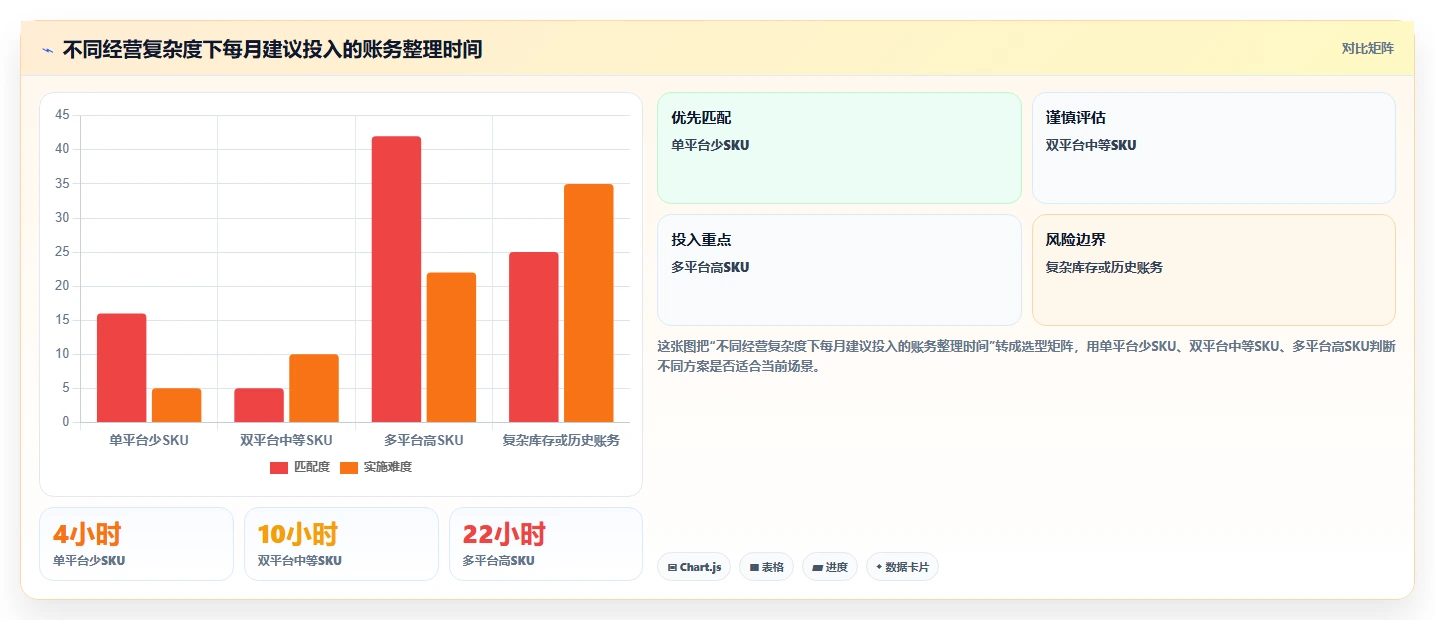
Task: Click the lightning icon beside the title
Action: pos(47,49)
